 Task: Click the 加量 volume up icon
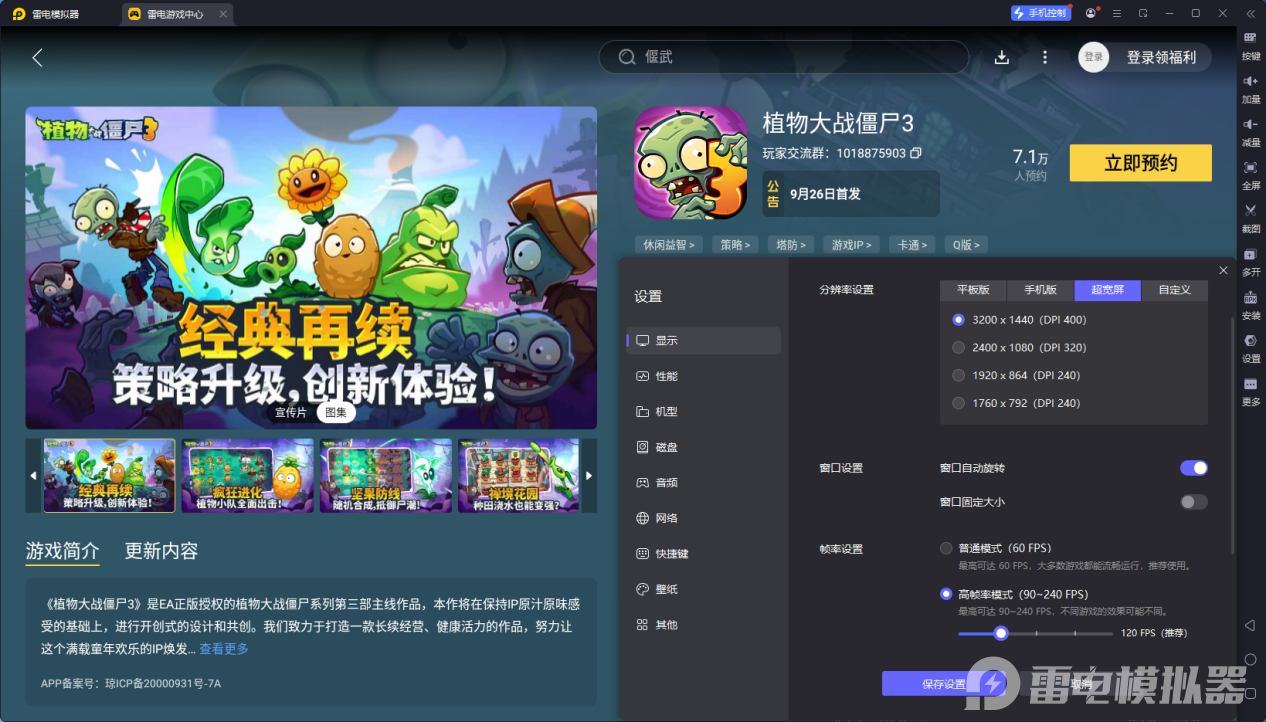(x=1250, y=81)
